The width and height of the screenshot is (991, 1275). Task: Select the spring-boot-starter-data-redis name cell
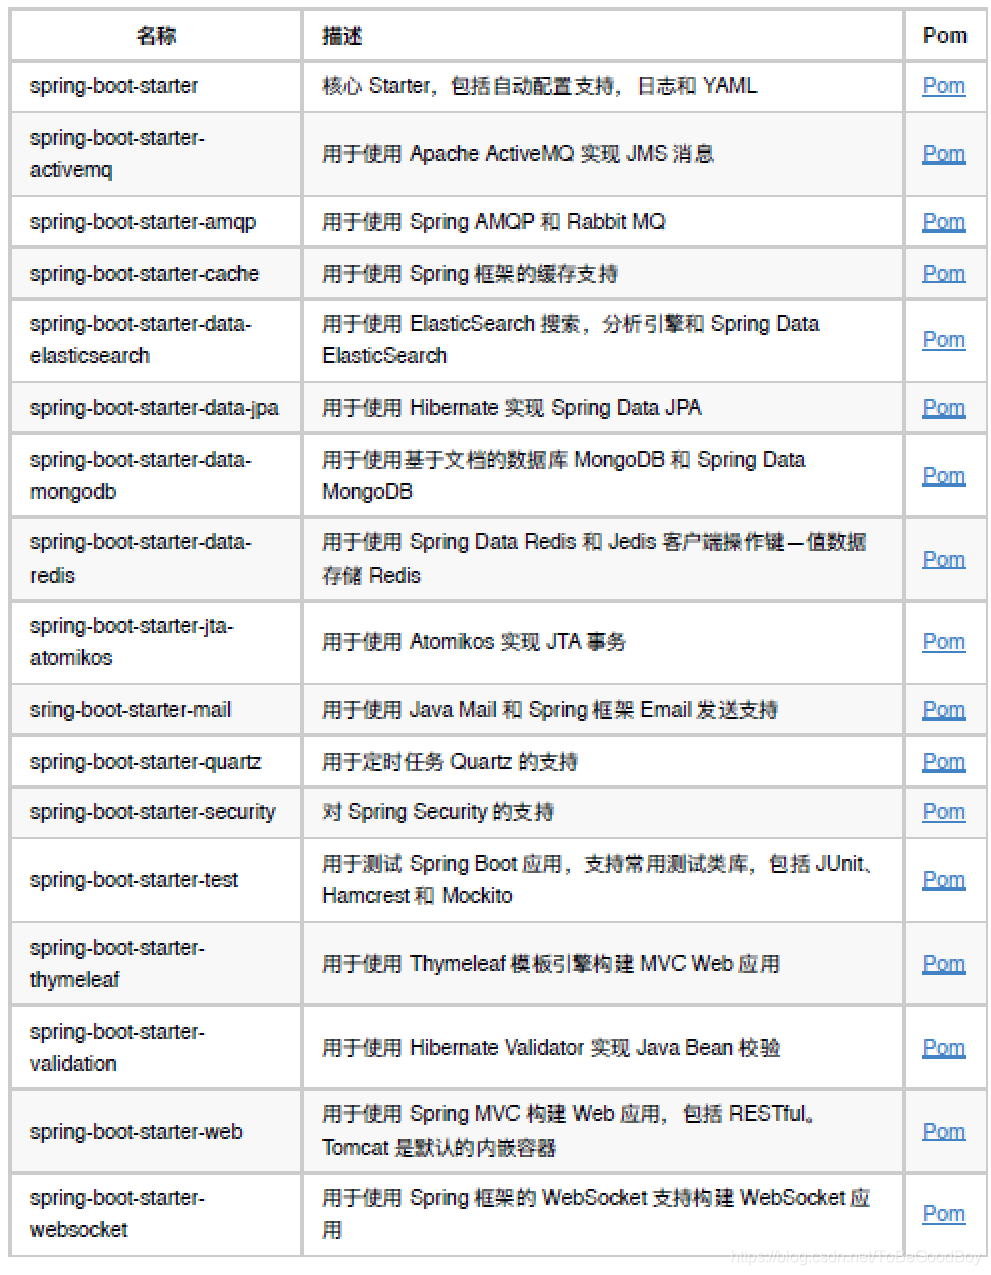tap(156, 560)
